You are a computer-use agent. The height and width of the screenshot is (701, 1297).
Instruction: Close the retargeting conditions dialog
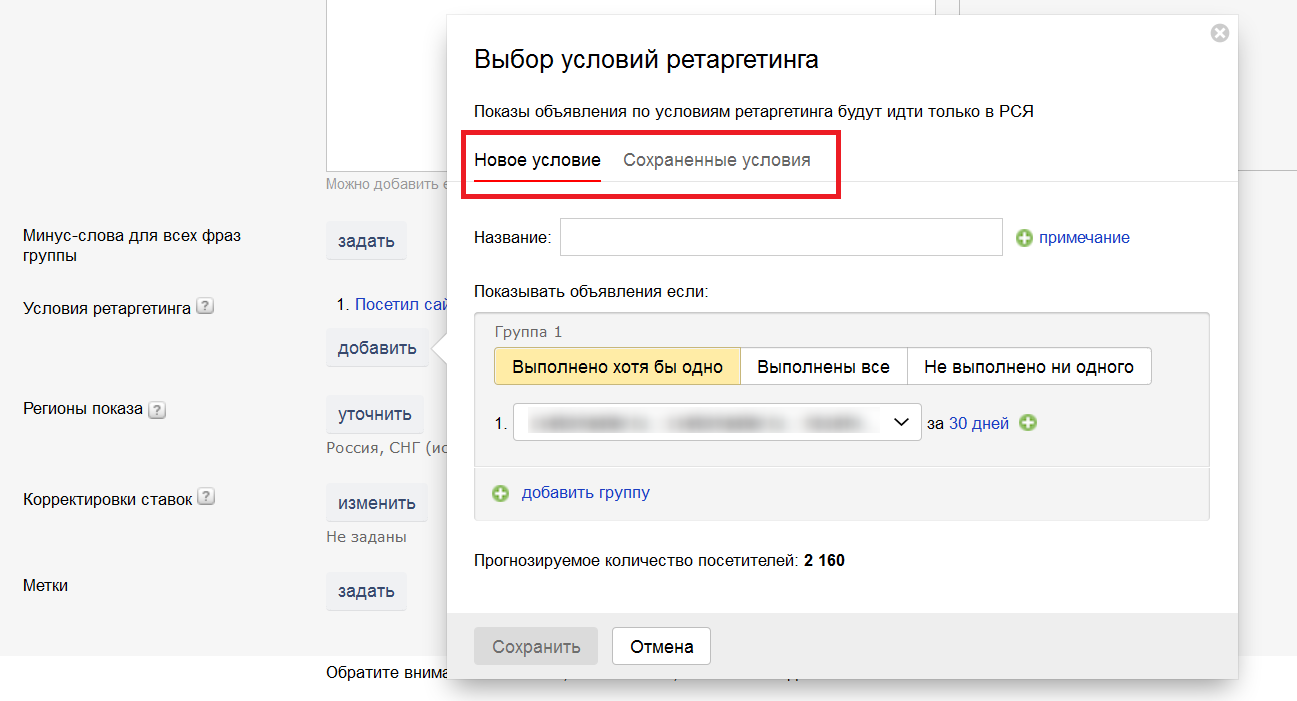[1219, 33]
